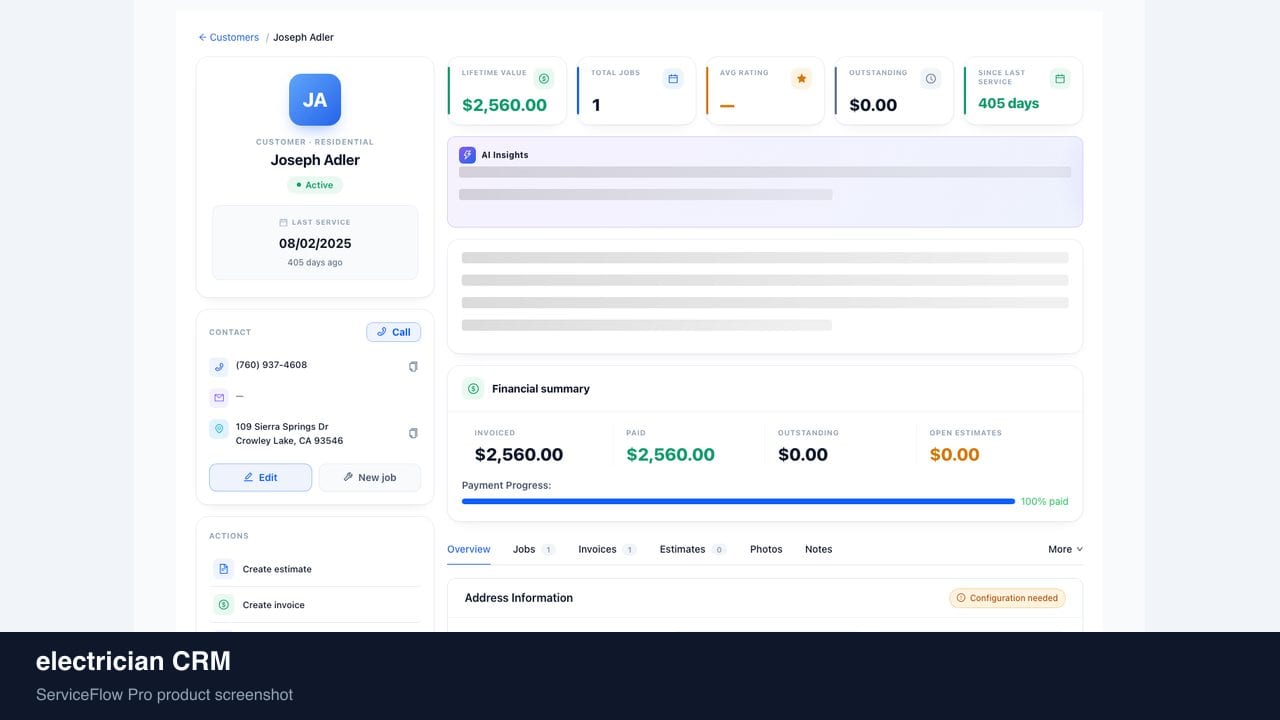Click the 100% paid label

(x=1044, y=501)
